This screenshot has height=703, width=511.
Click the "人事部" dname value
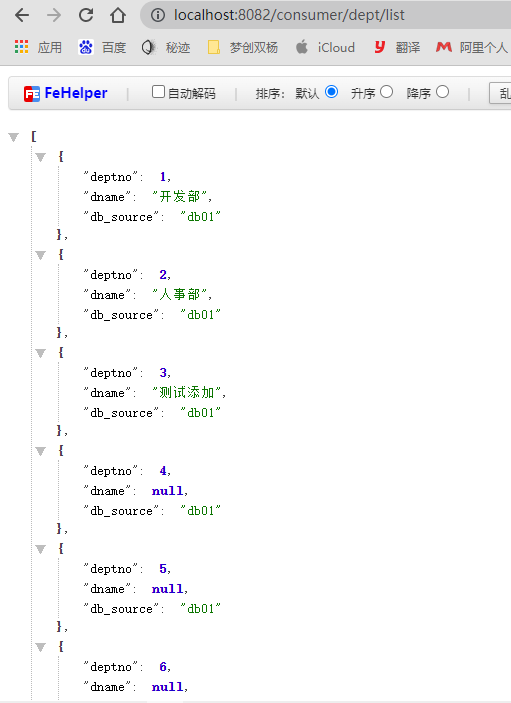pos(179,295)
